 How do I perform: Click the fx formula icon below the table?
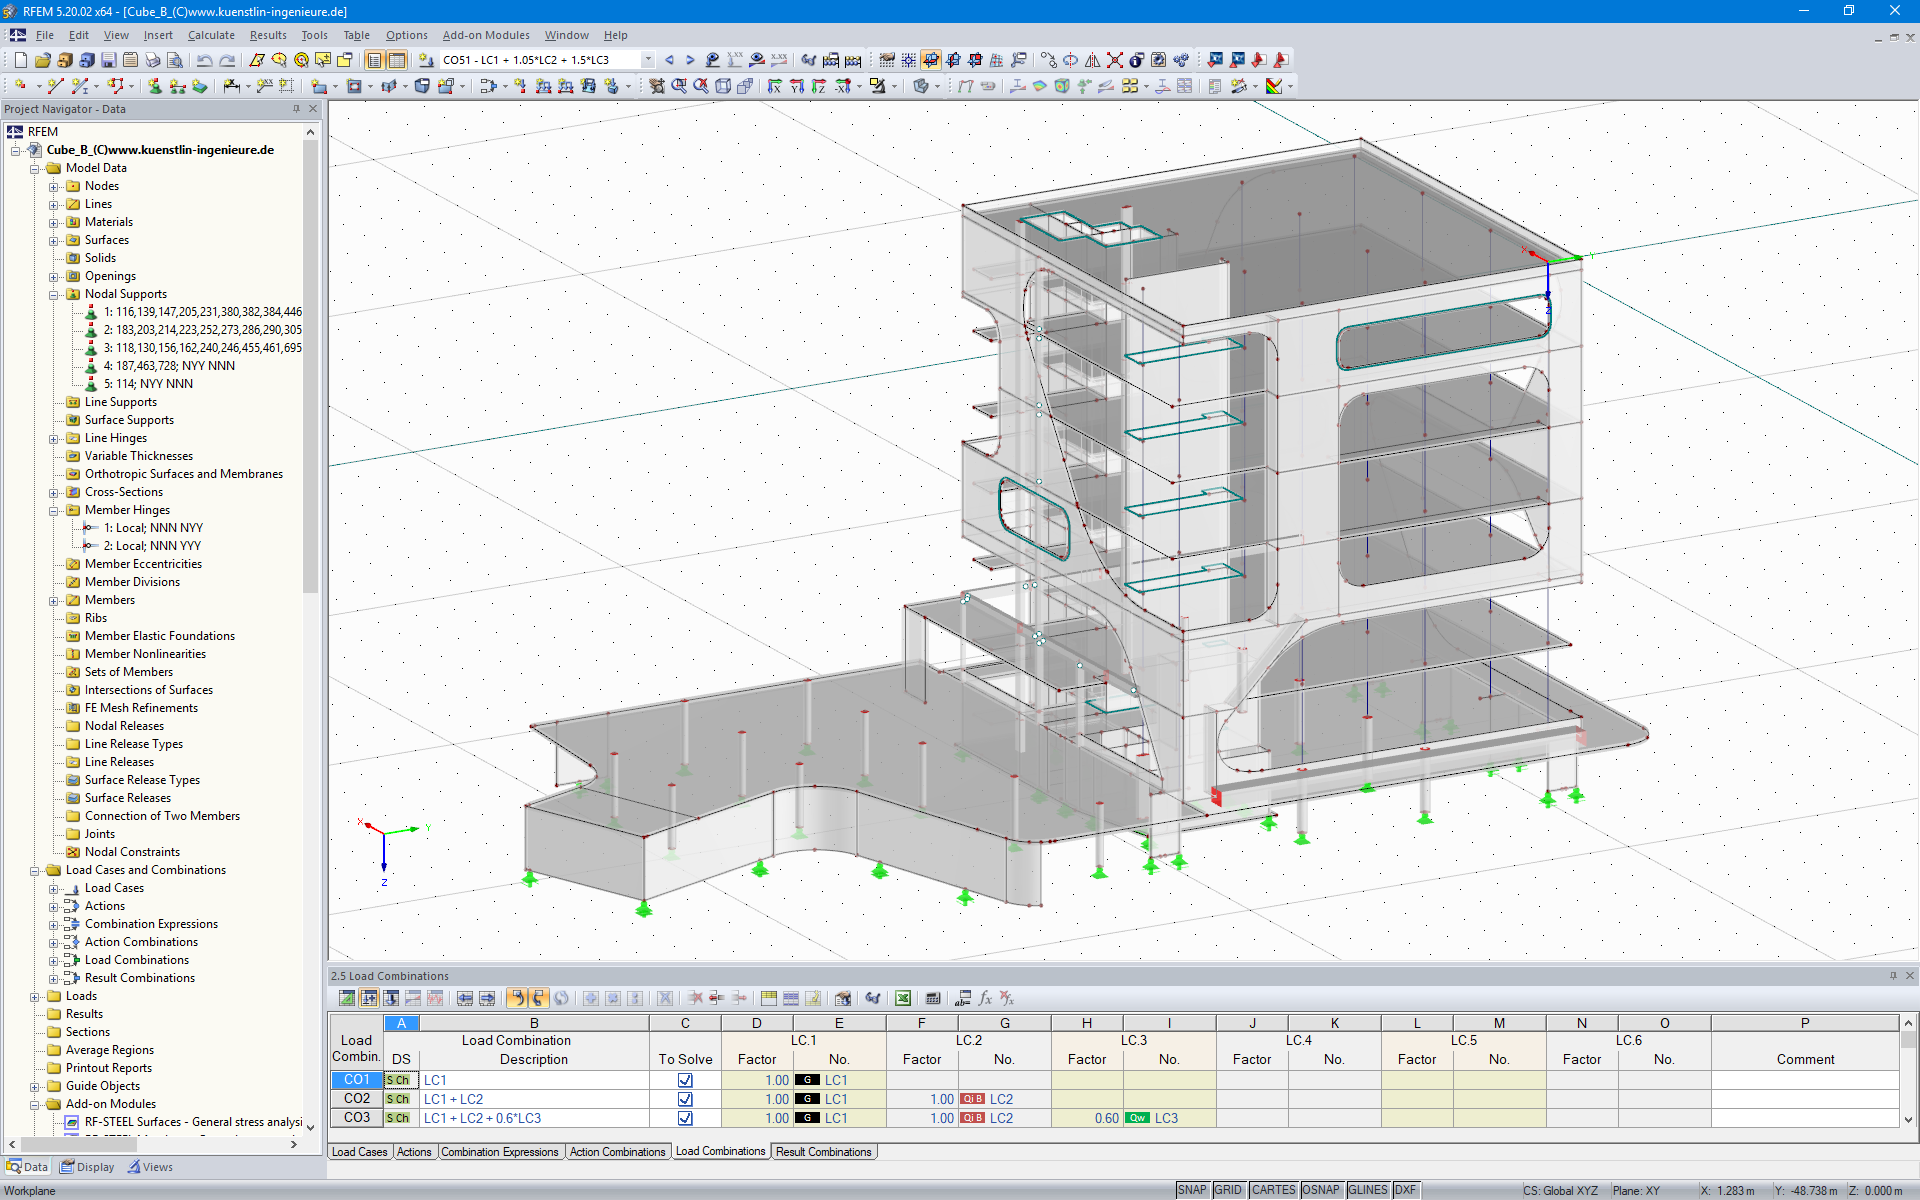click(984, 998)
